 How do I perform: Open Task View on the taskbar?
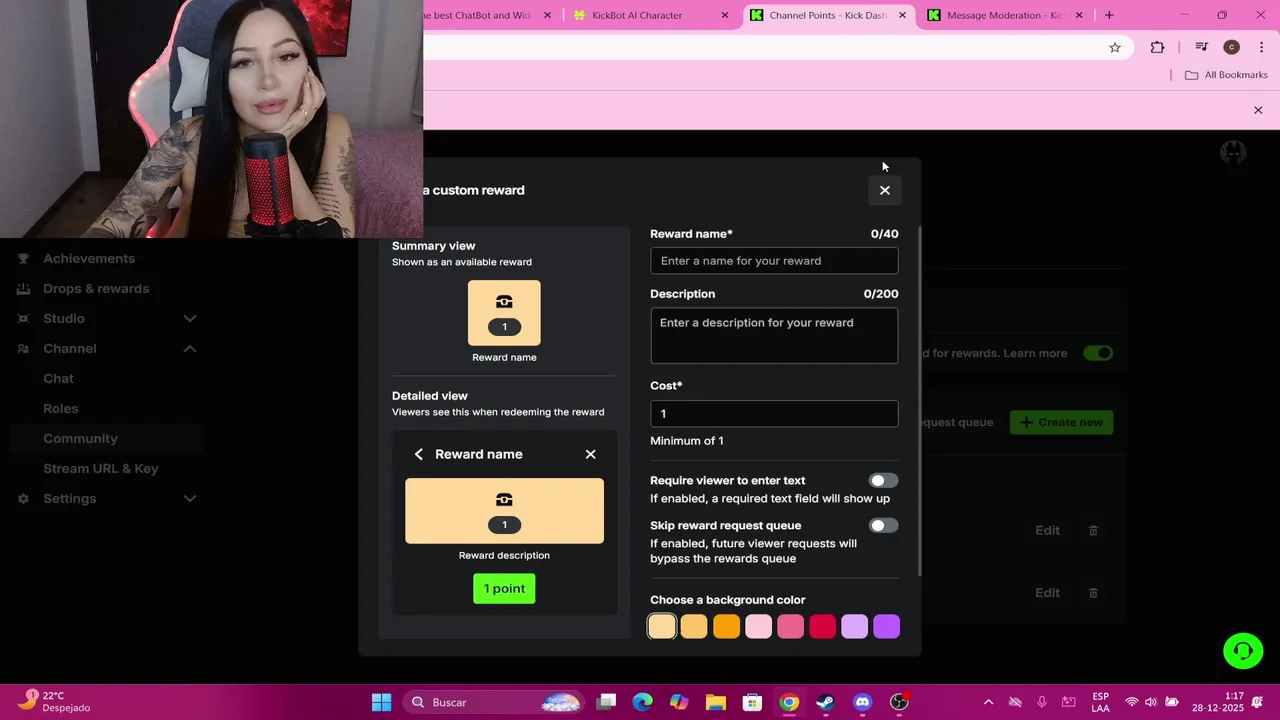point(606,702)
